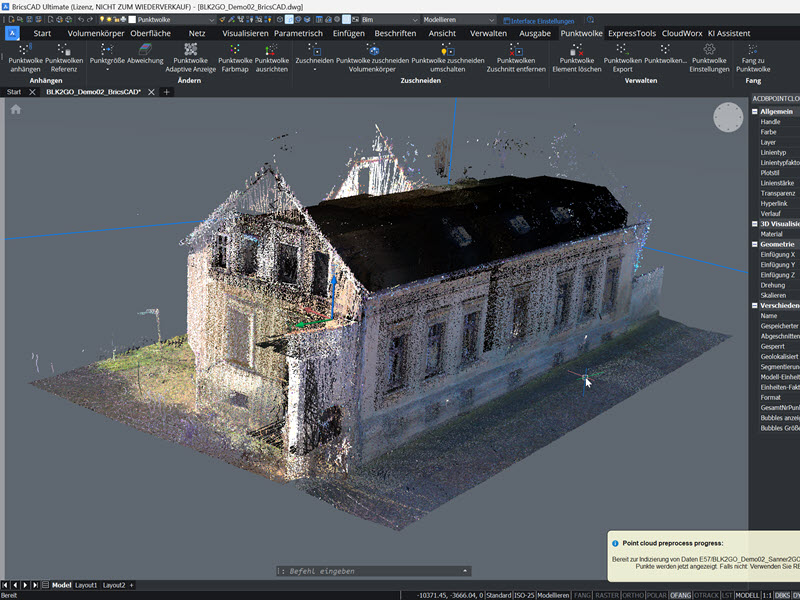
Task: Toggle ORTHO mode in status bar
Action: (633, 595)
